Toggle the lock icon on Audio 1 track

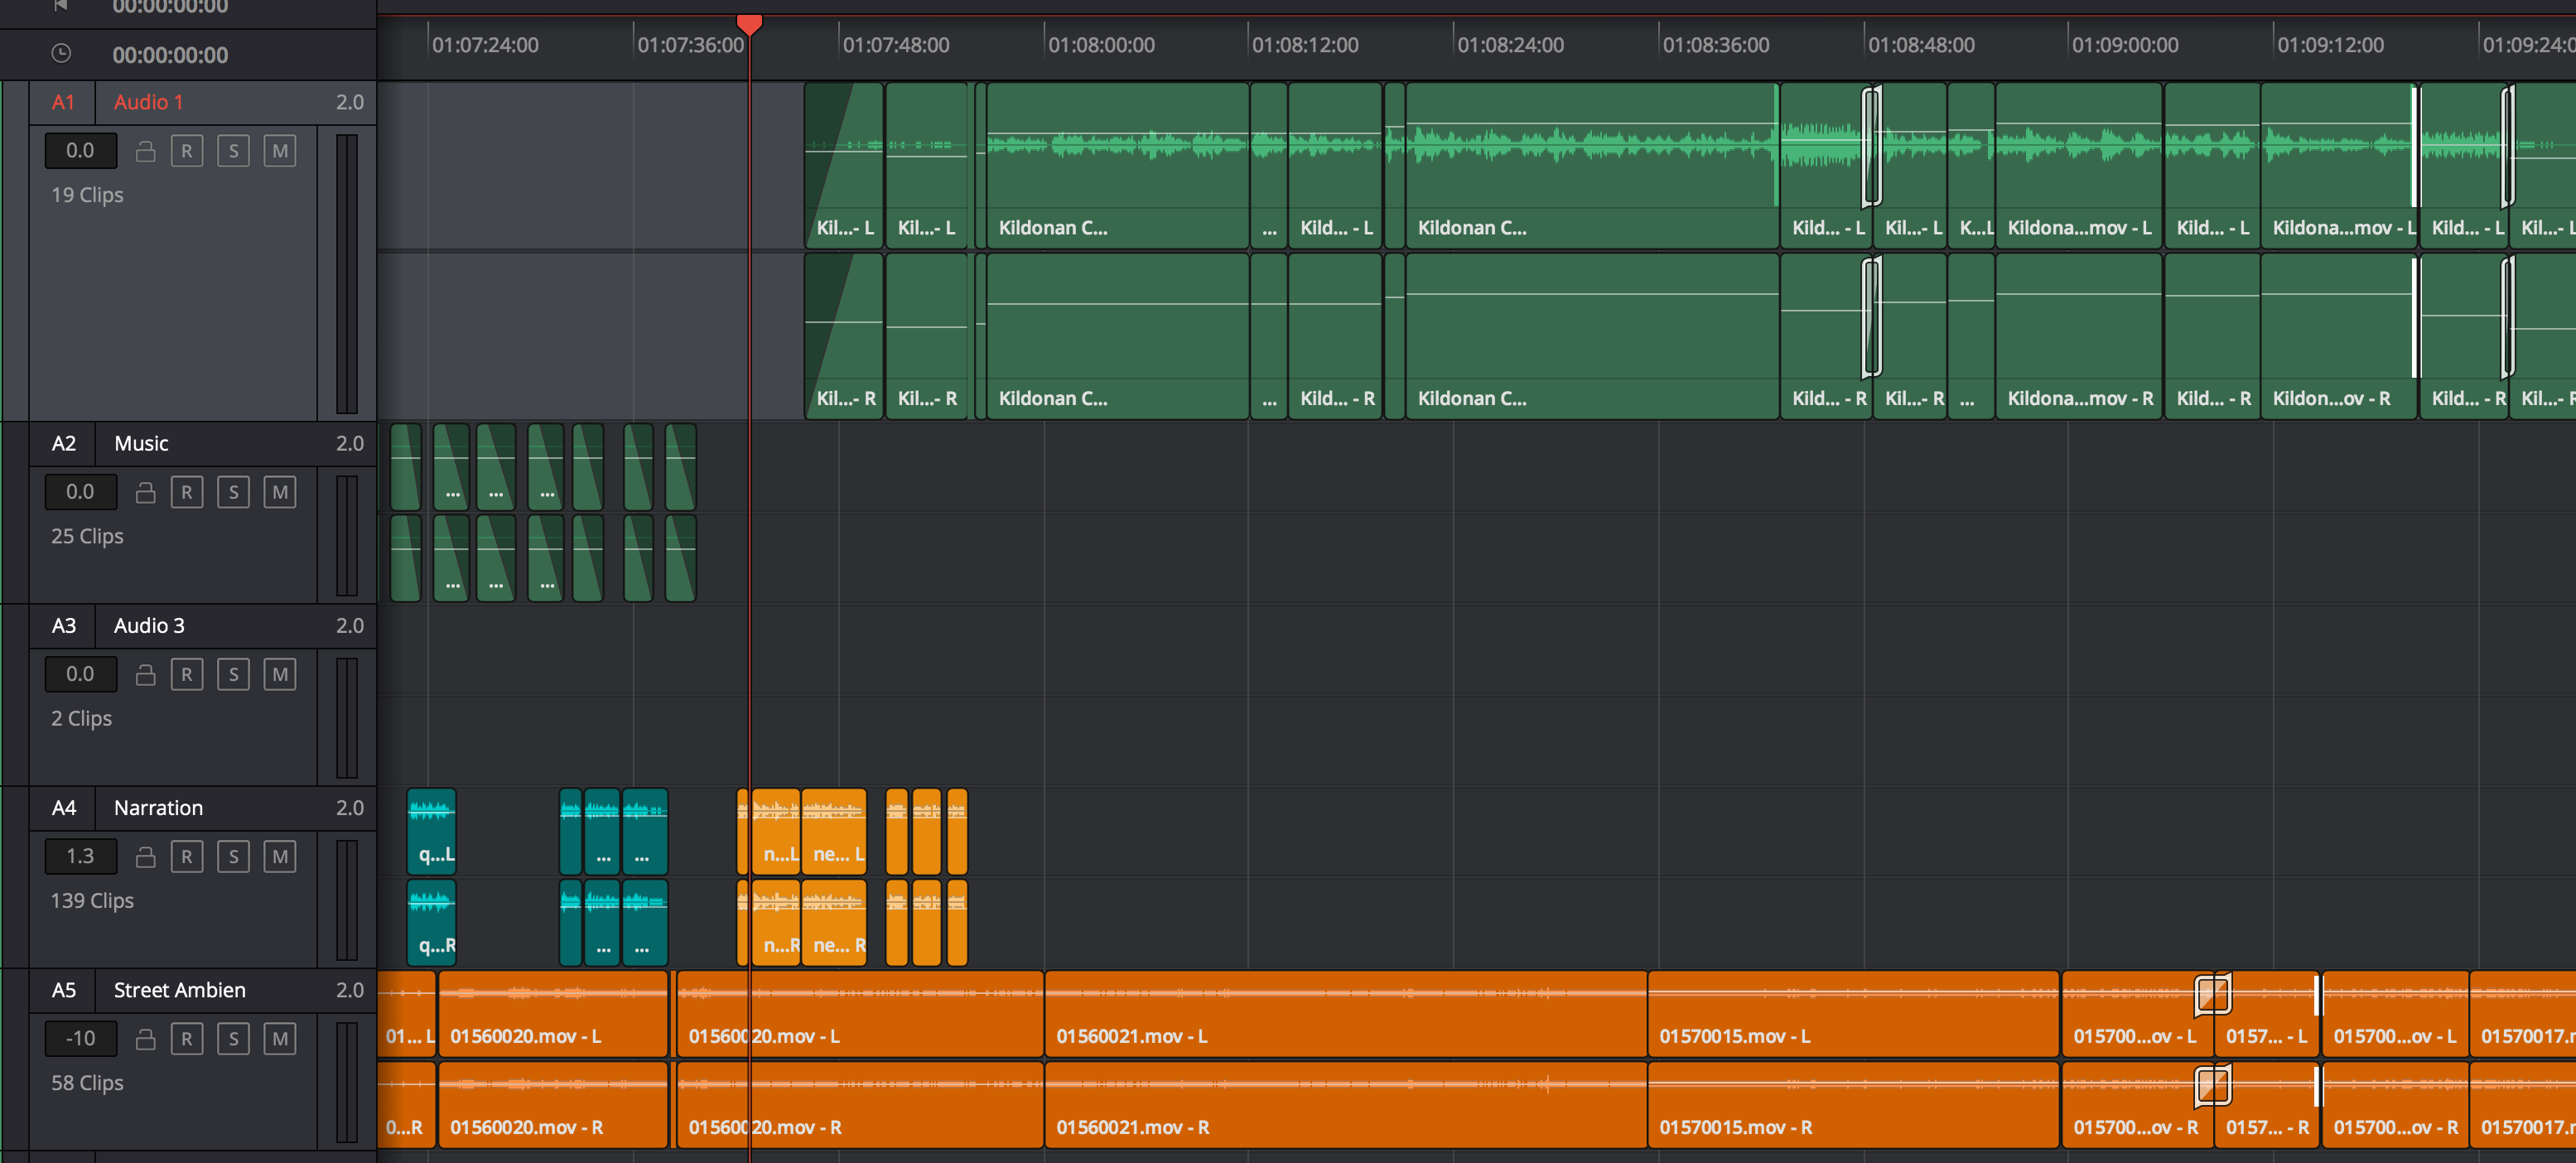[145, 151]
